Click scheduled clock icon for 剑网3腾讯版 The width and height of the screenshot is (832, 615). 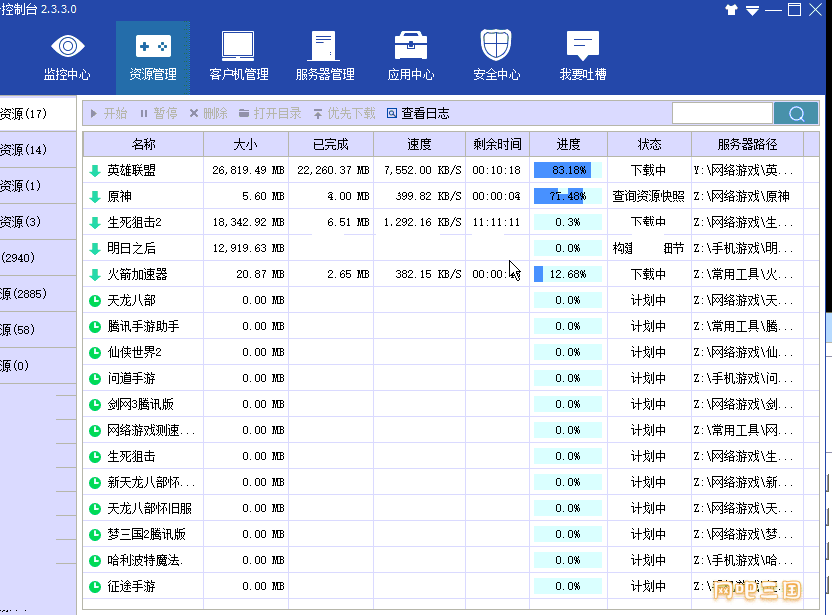95,405
